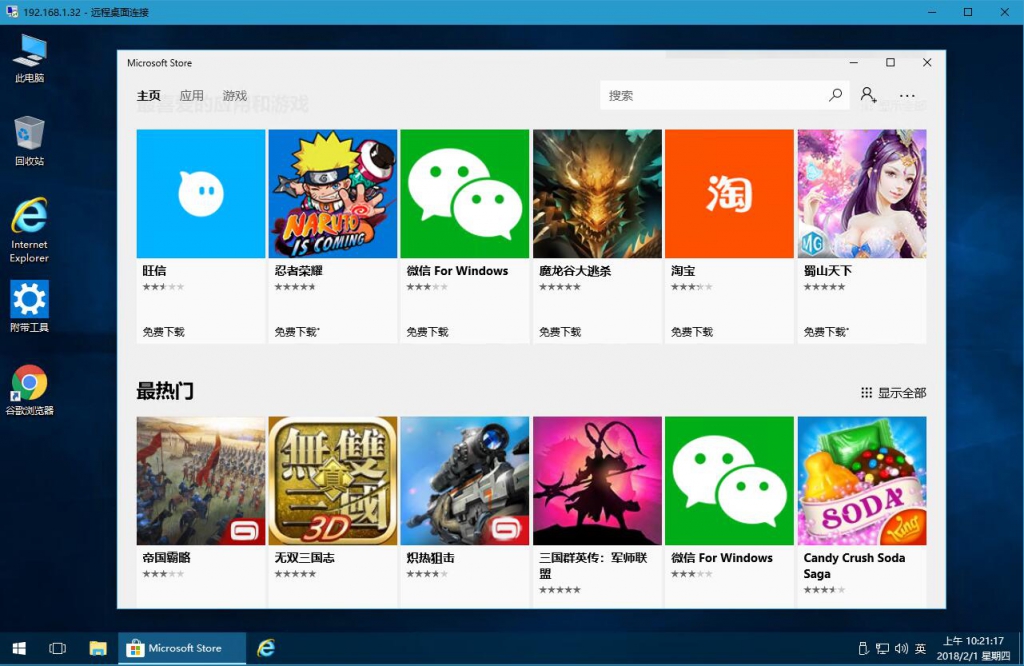Click the network tray icon

882,648
